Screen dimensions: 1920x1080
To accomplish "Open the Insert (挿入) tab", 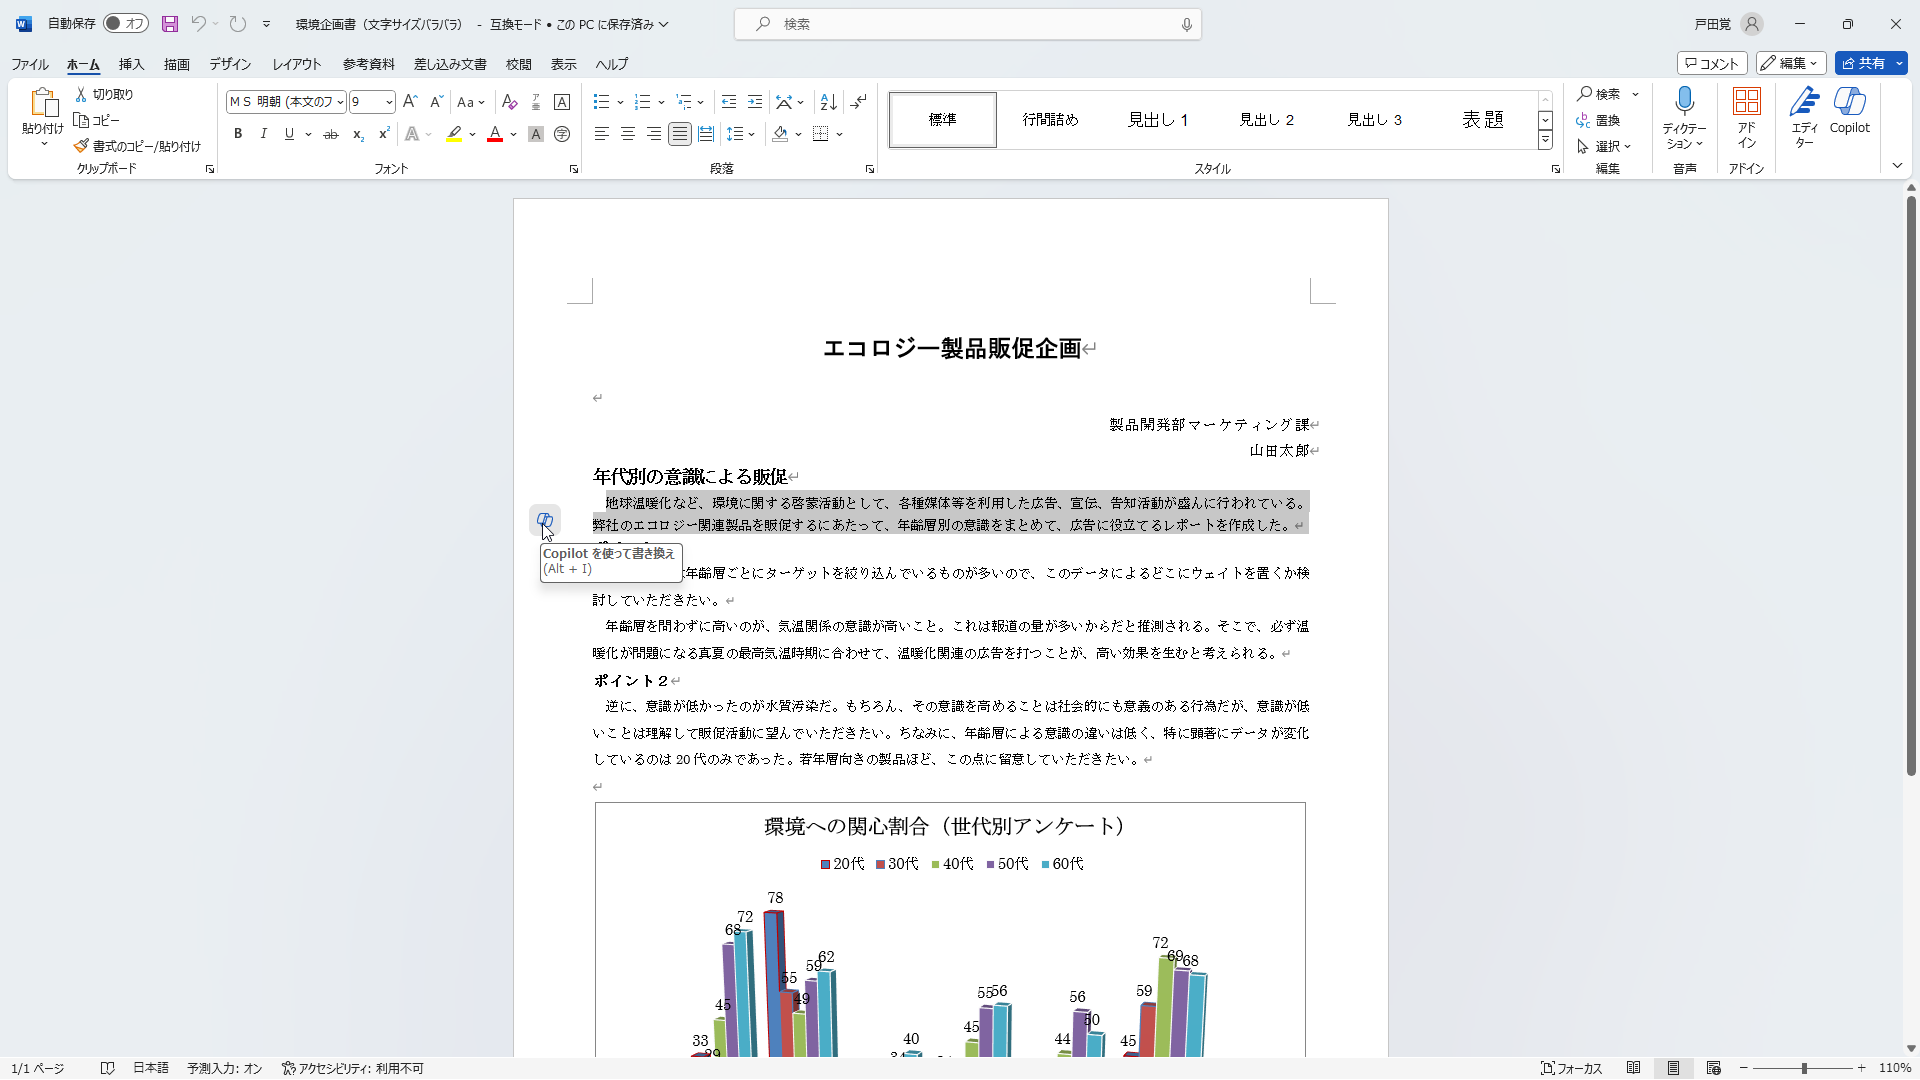I will [132, 64].
